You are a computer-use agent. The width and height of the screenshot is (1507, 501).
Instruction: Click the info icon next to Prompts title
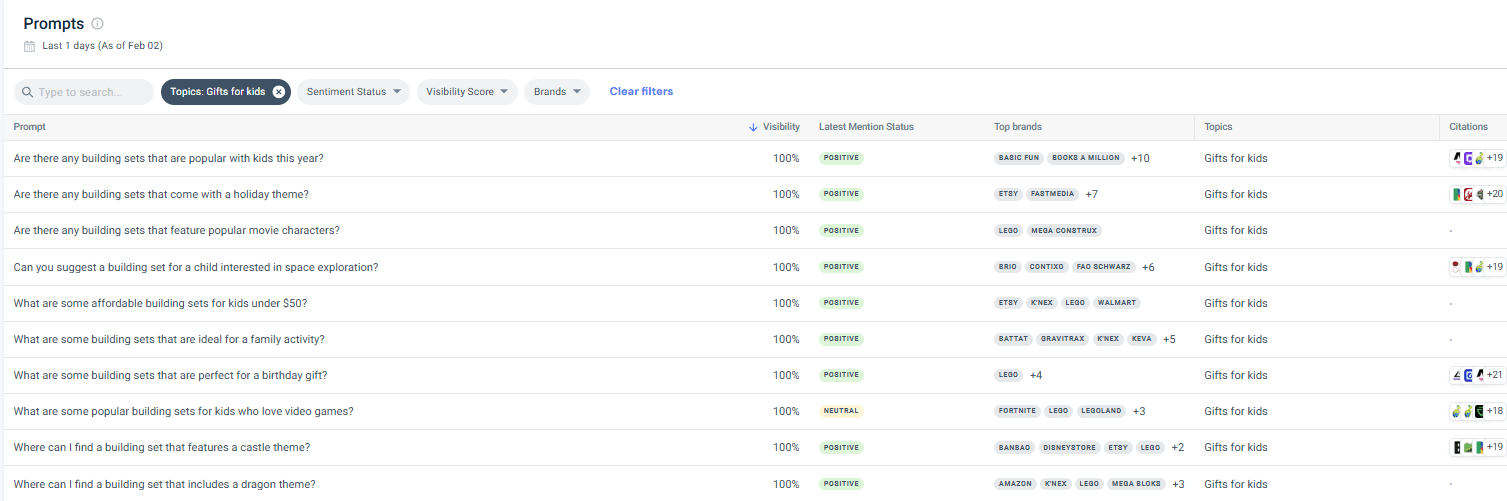click(x=97, y=24)
